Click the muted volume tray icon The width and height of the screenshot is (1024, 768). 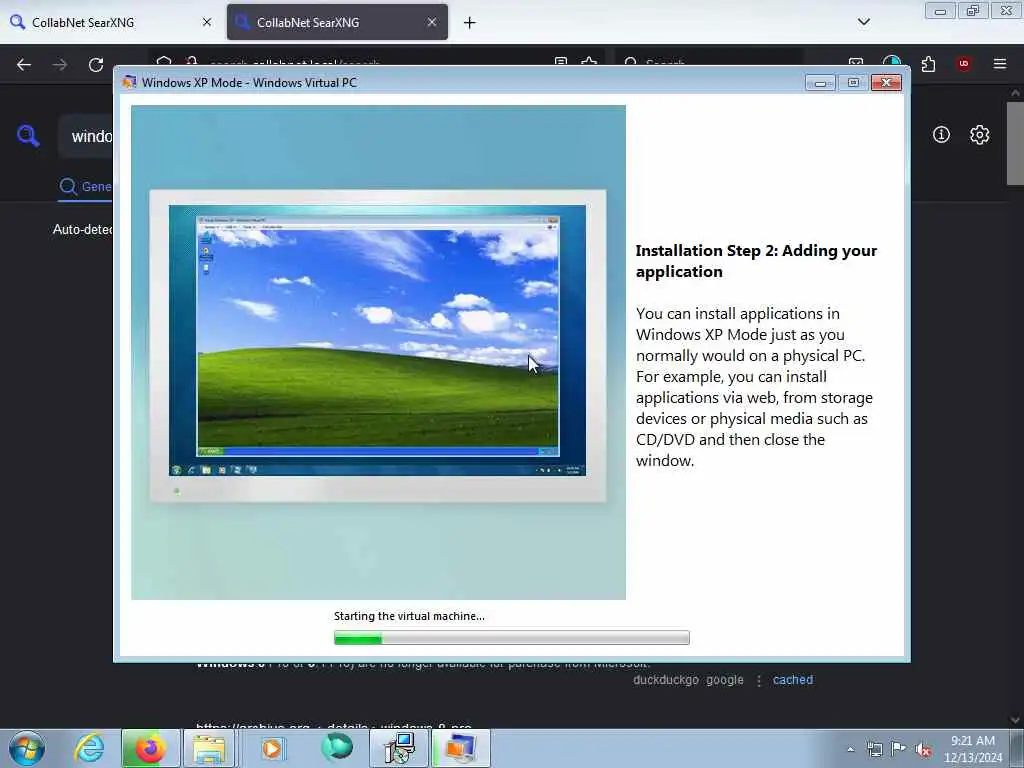coord(923,749)
